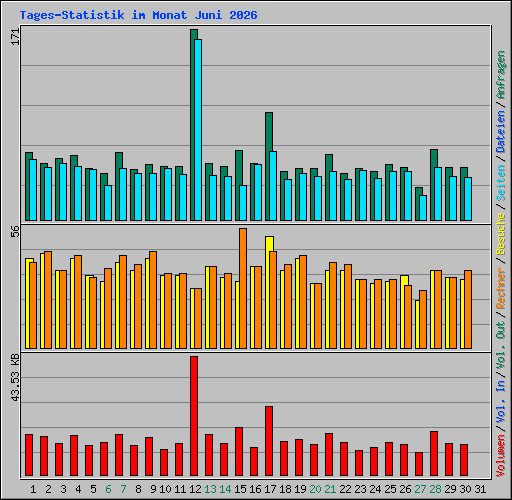Screen dimensions: 512x500
Task: Click the green weekend day label '20'
Action: pyautogui.click(x=316, y=489)
